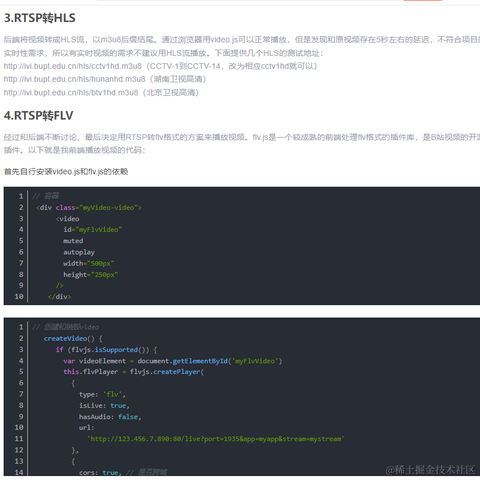Click the line about installing video.js and flv.js dependencies

66,172
